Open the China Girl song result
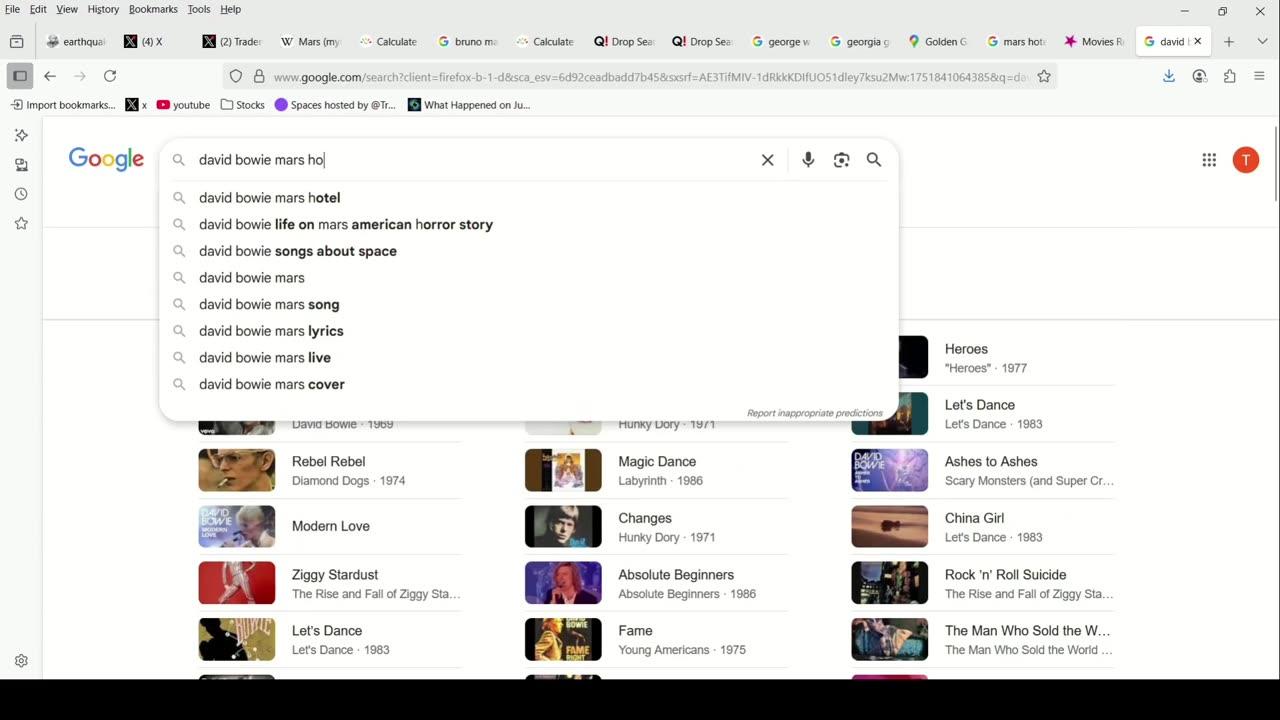 [x=983, y=527]
